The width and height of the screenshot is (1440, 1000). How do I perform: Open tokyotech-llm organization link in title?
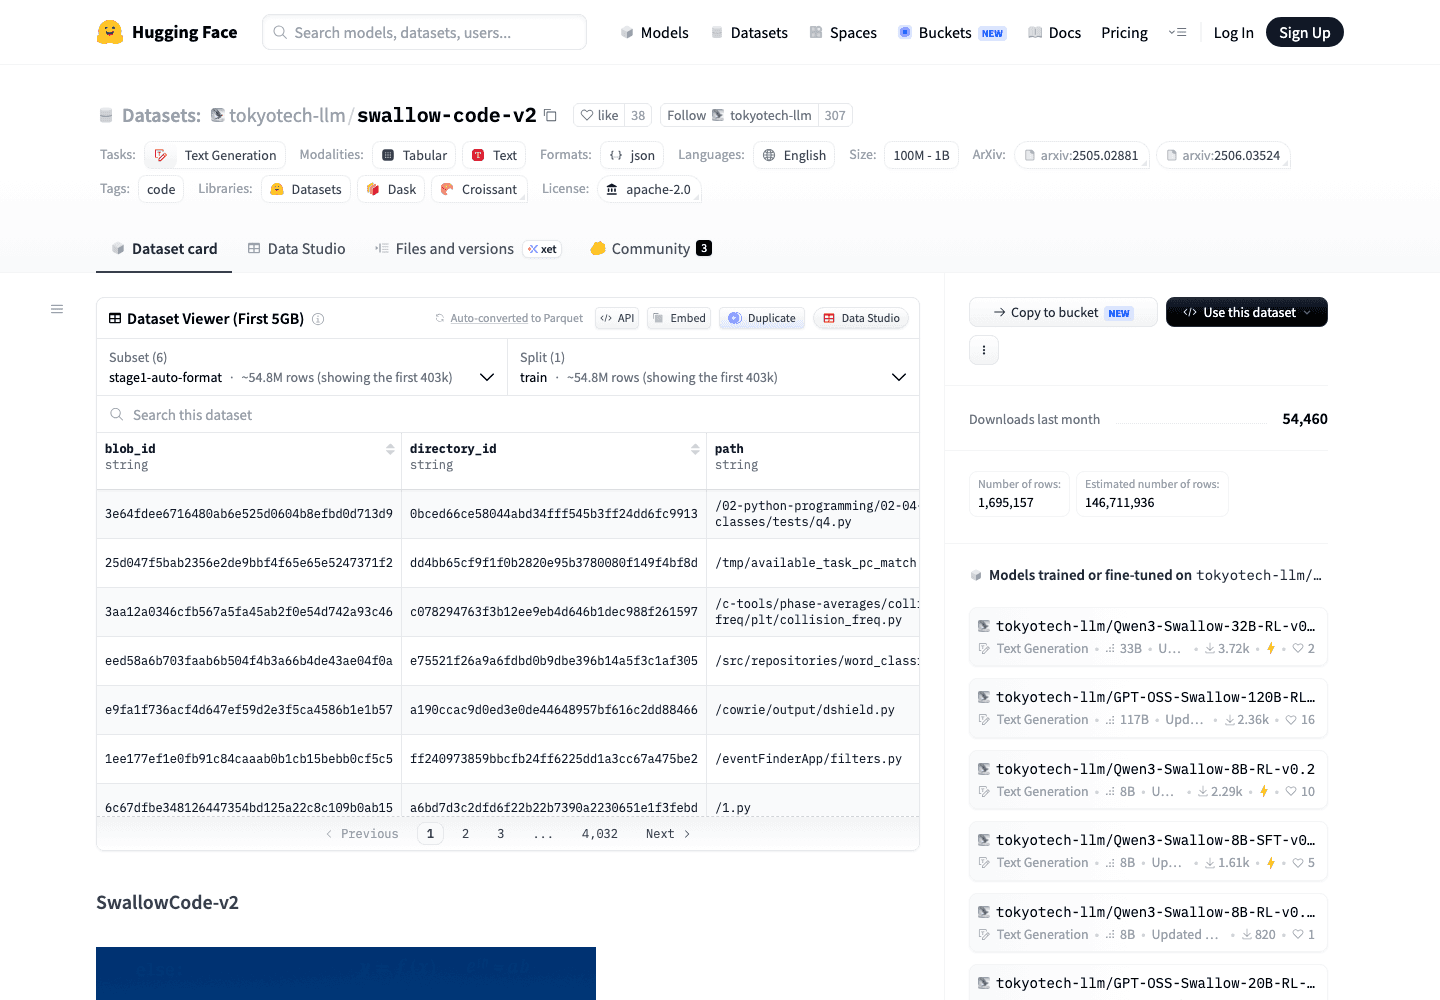287,115
